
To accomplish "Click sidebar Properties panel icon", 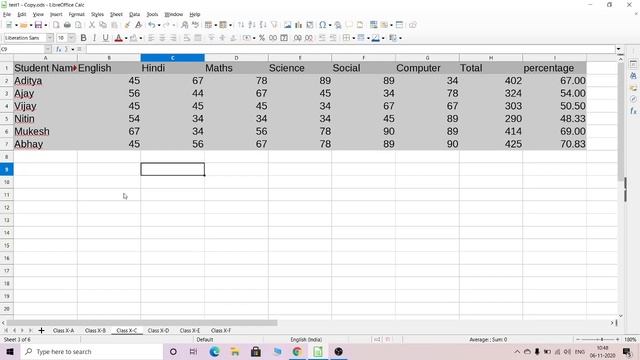I will point(633,64).
